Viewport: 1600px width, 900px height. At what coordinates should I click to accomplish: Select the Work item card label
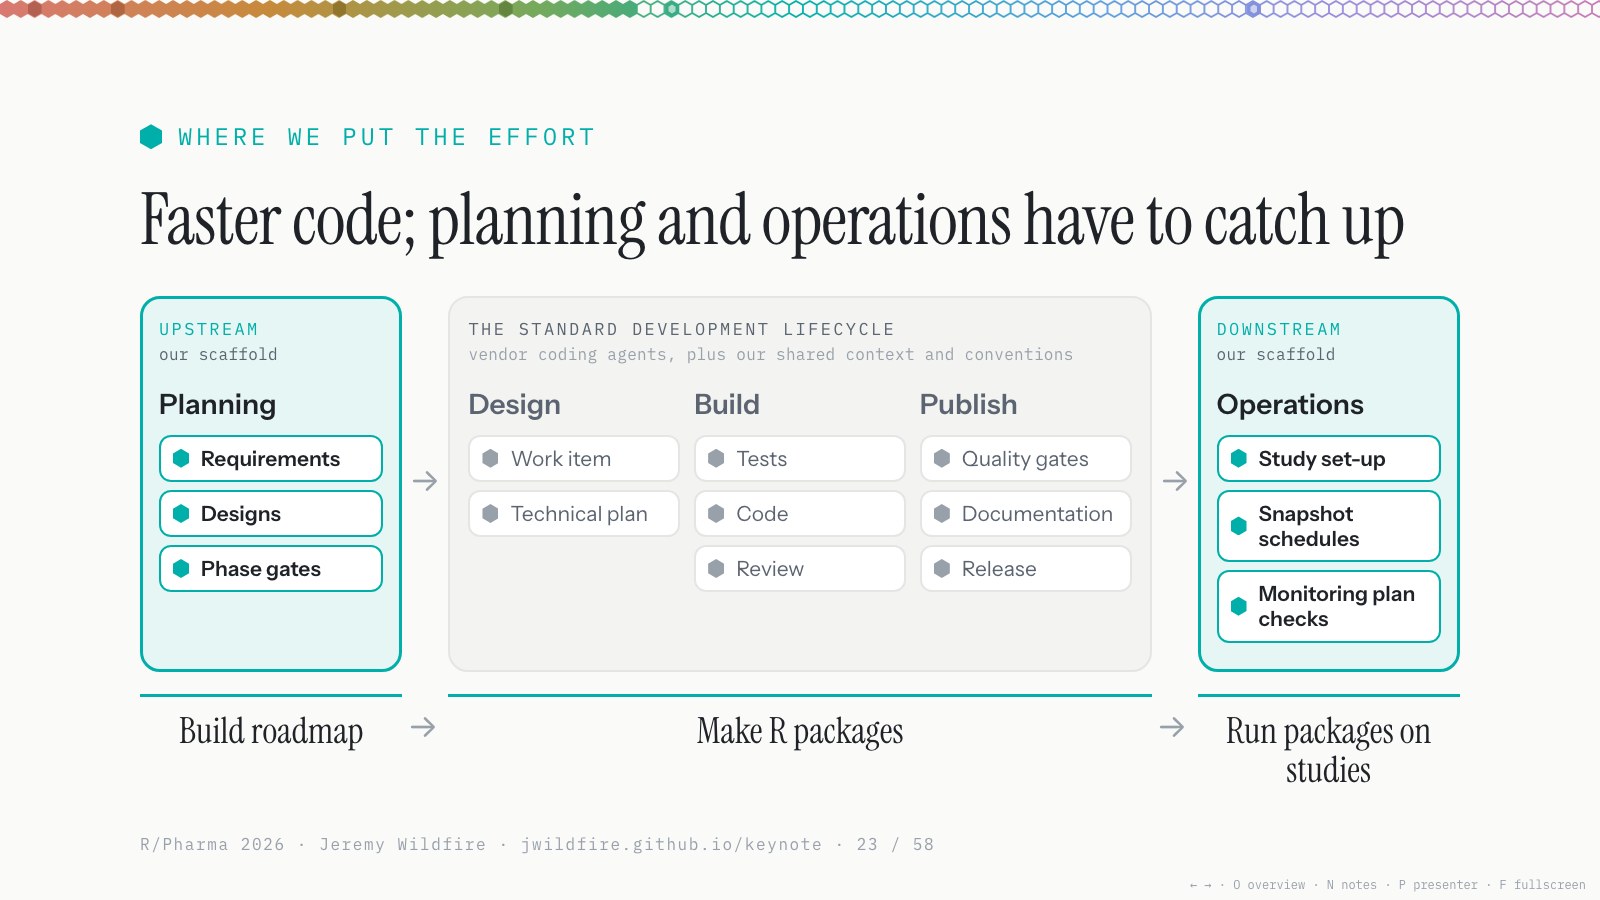point(561,458)
